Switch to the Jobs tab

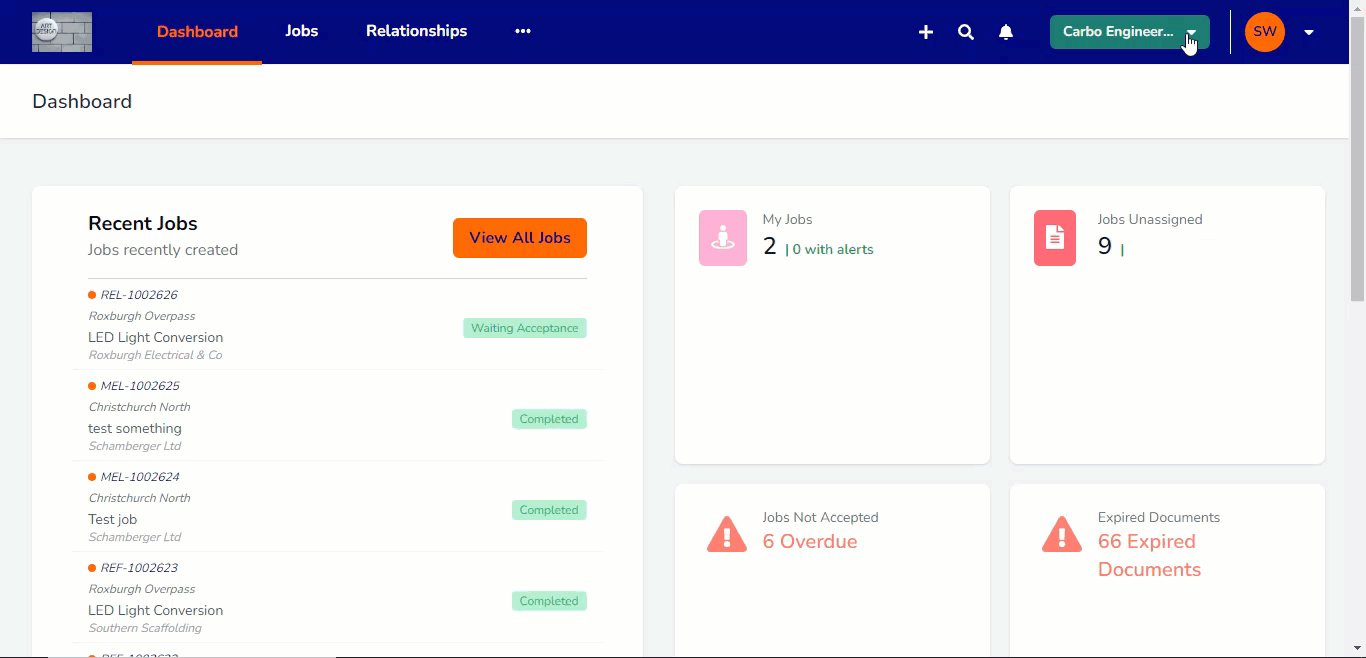[x=301, y=31]
